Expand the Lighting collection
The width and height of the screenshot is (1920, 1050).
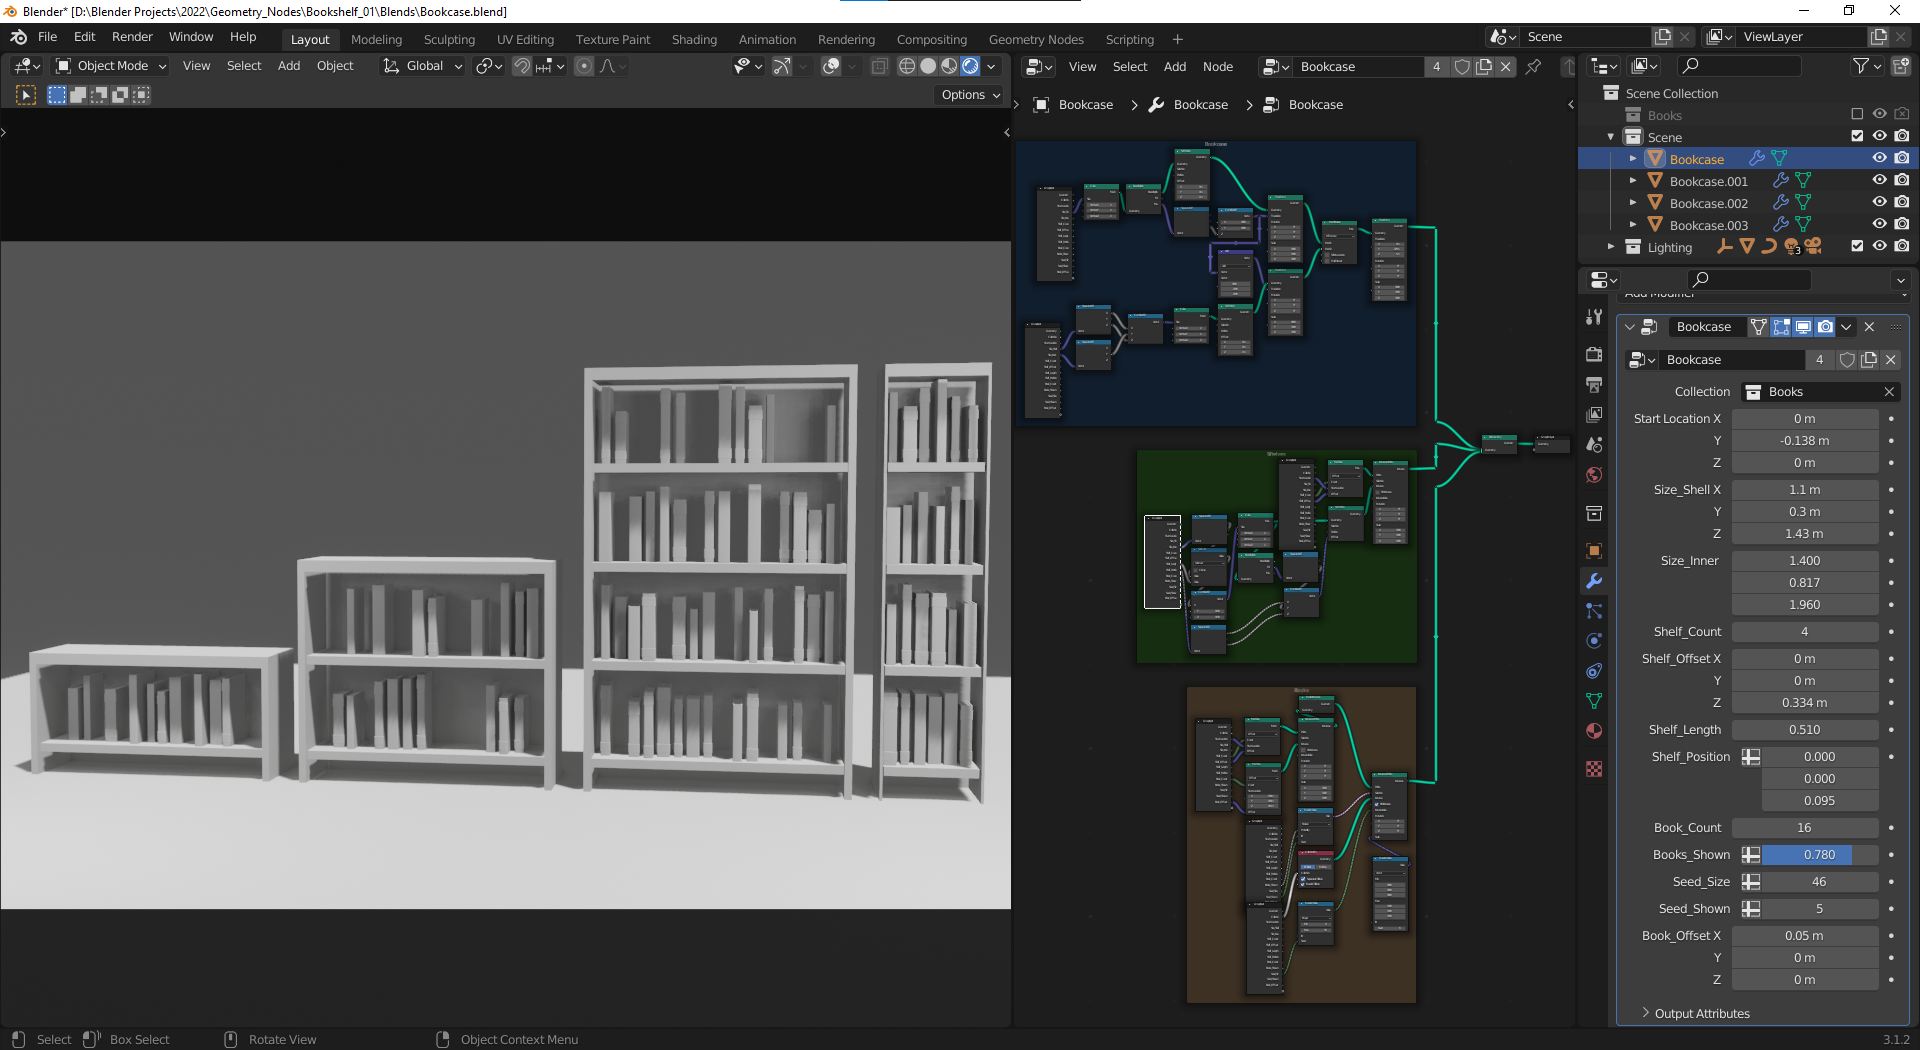point(1611,247)
